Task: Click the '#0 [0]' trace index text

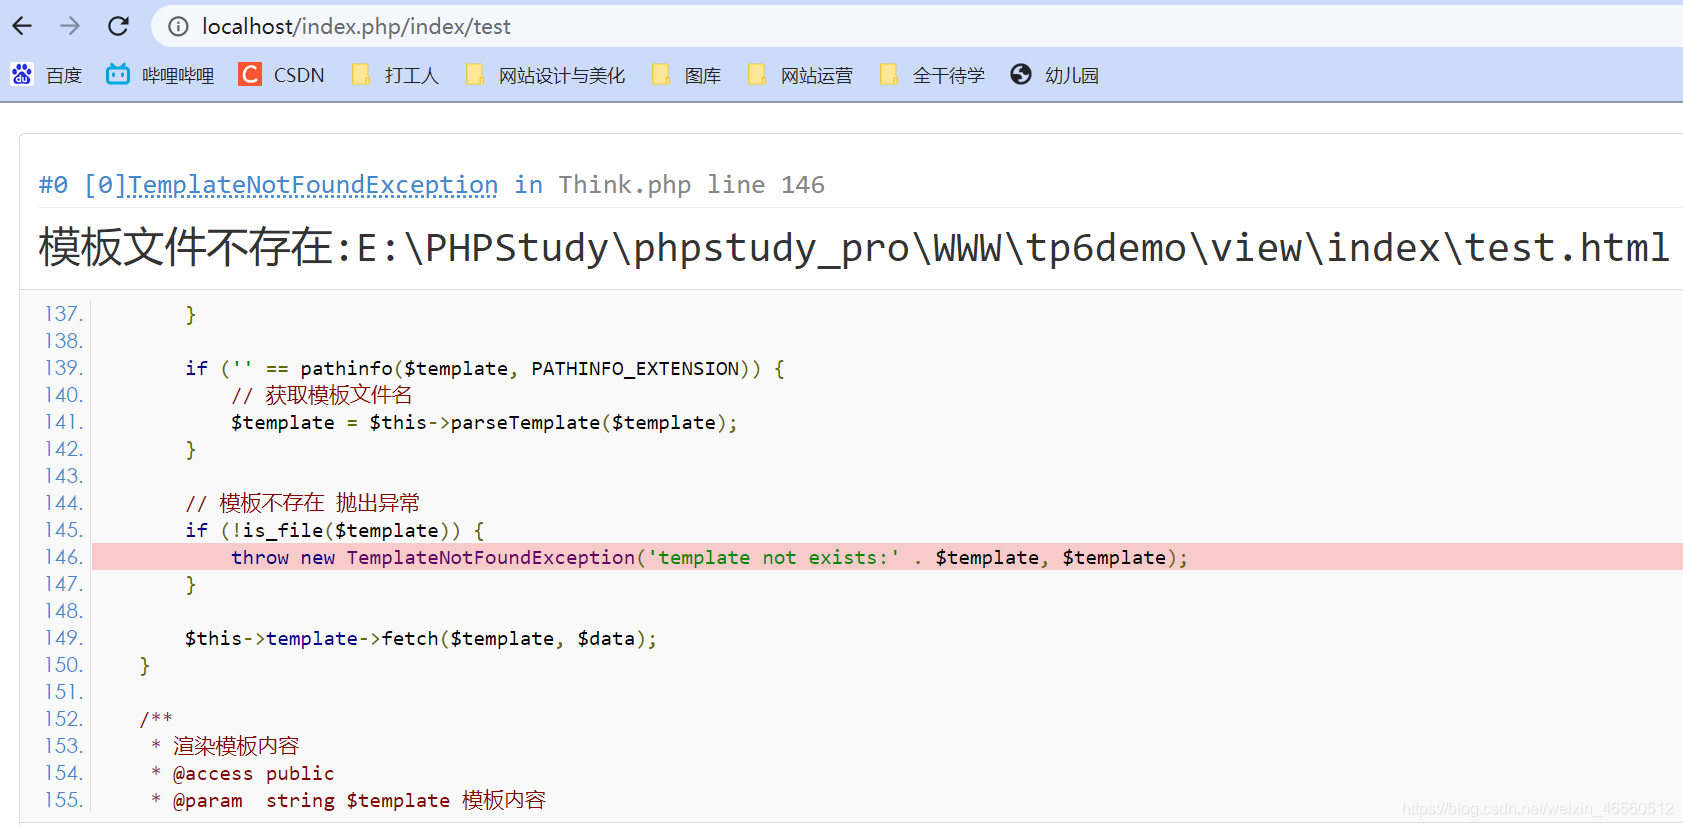Action: (x=82, y=185)
